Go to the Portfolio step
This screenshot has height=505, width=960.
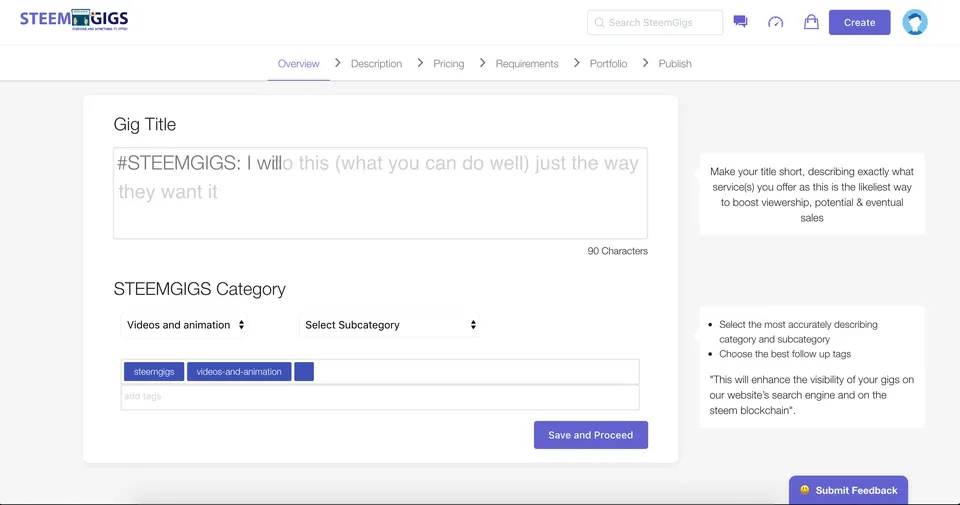(609, 64)
